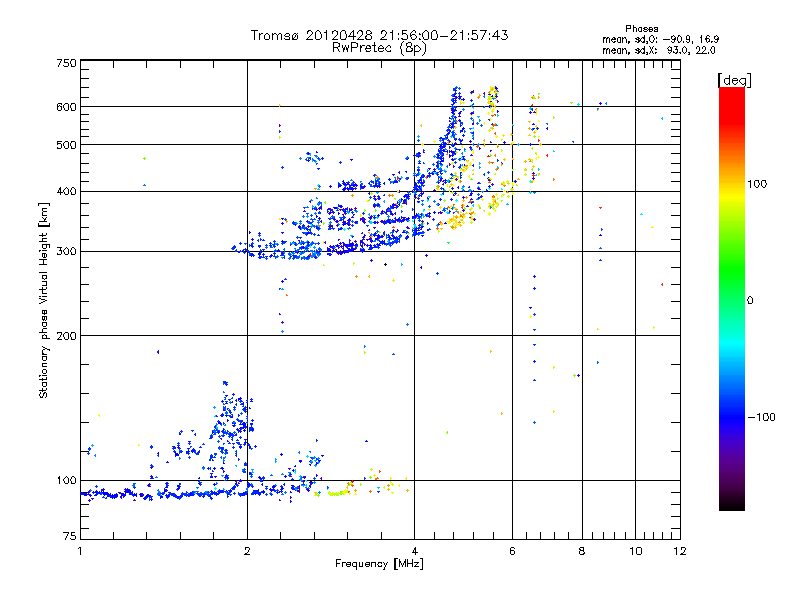
Task: Click the 'mean, sd,X: 93.0, 22.0' line
Action: coord(659,51)
